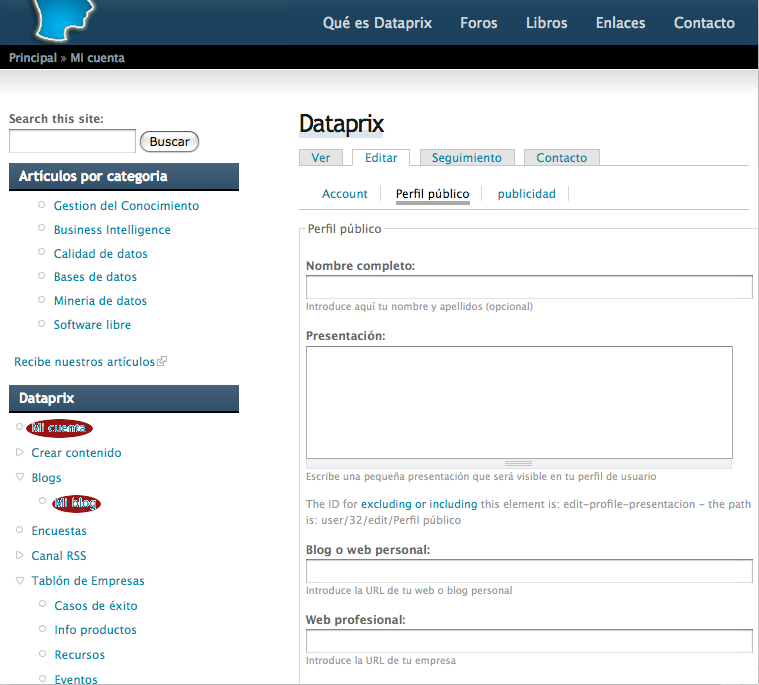Open the Blogs menu link
Image resolution: width=759 pixels, height=685 pixels.
46,478
